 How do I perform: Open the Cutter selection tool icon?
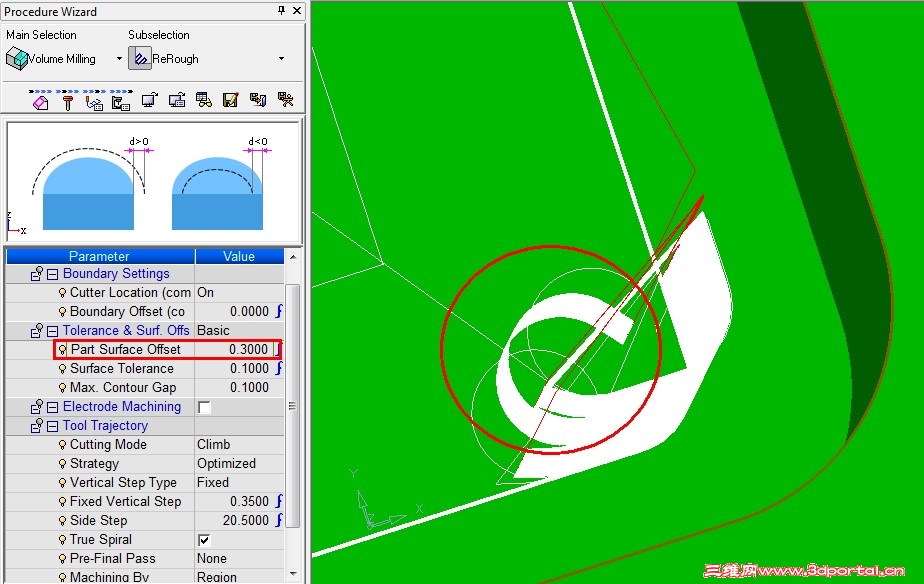68,102
